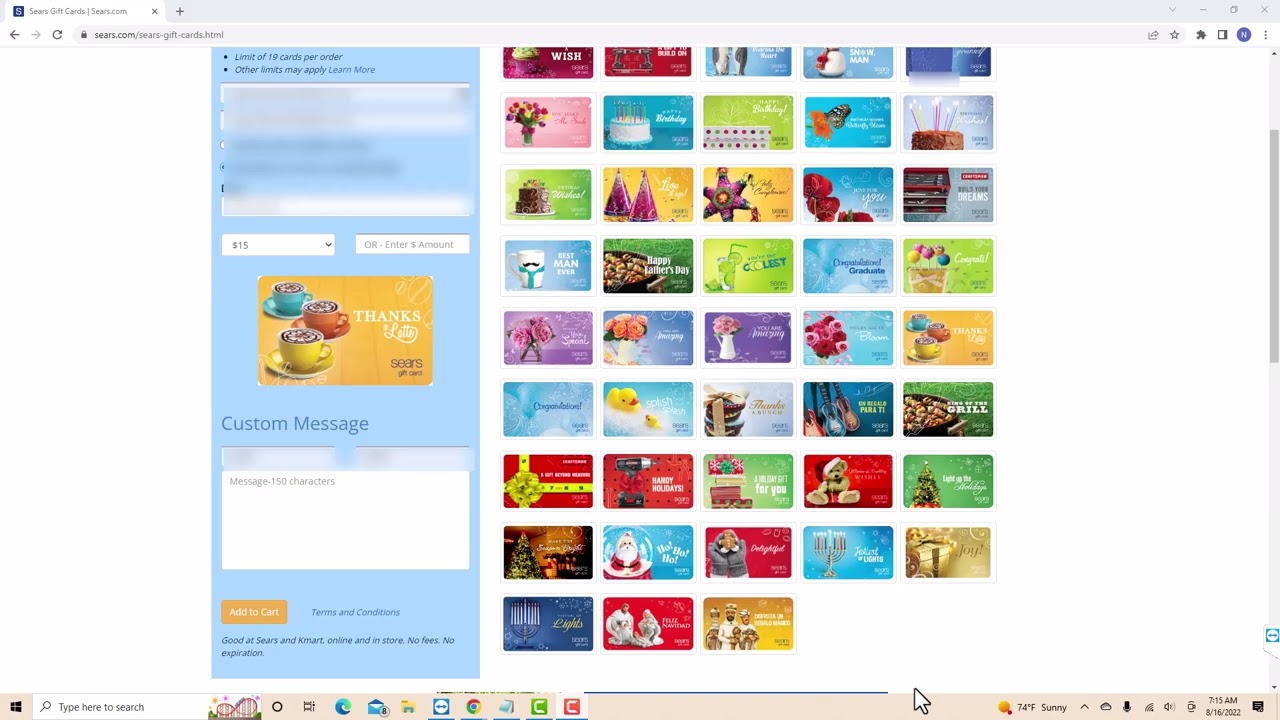Pick the Congratulations Graduate card
This screenshot has width=1280, height=720.
pos(848,266)
